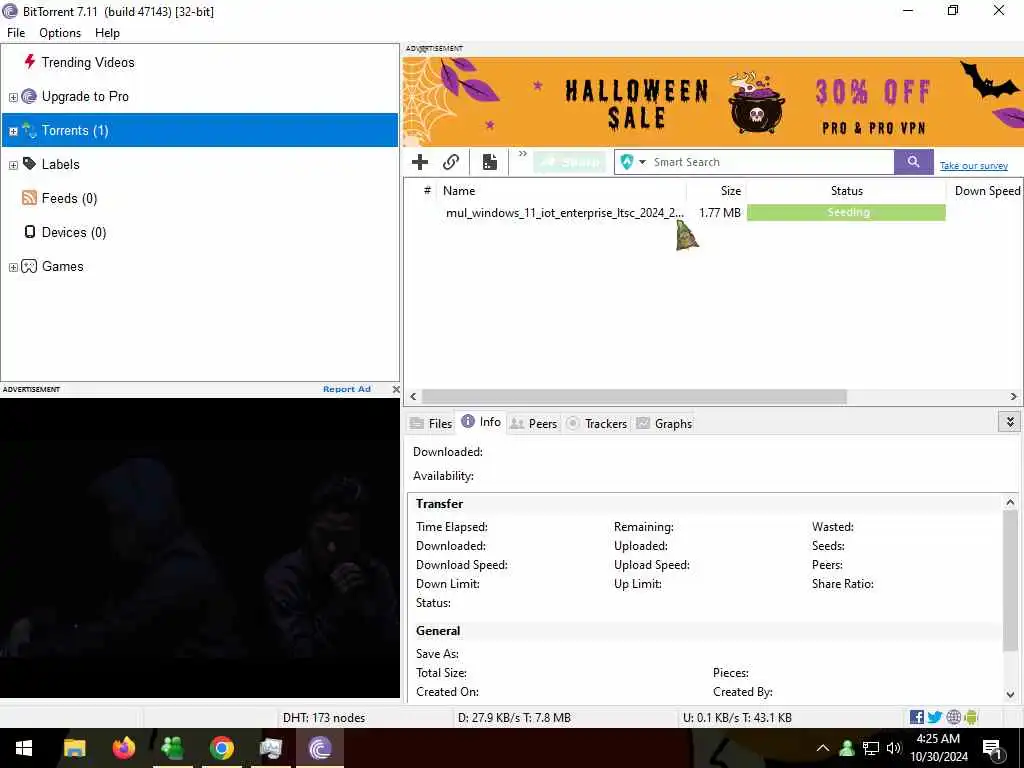The height and width of the screenshot is (768, 1024).
Task: Click the Facebook icon in status bar
Action: pos(917,717)
